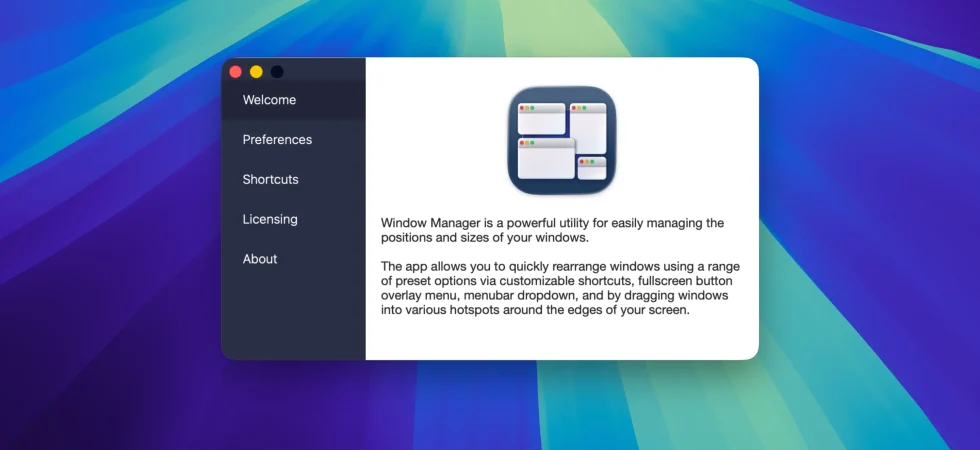This screenshot has width=980, height=450.
Task: Click the top-left mini window inside app icon
Action: 541,119
